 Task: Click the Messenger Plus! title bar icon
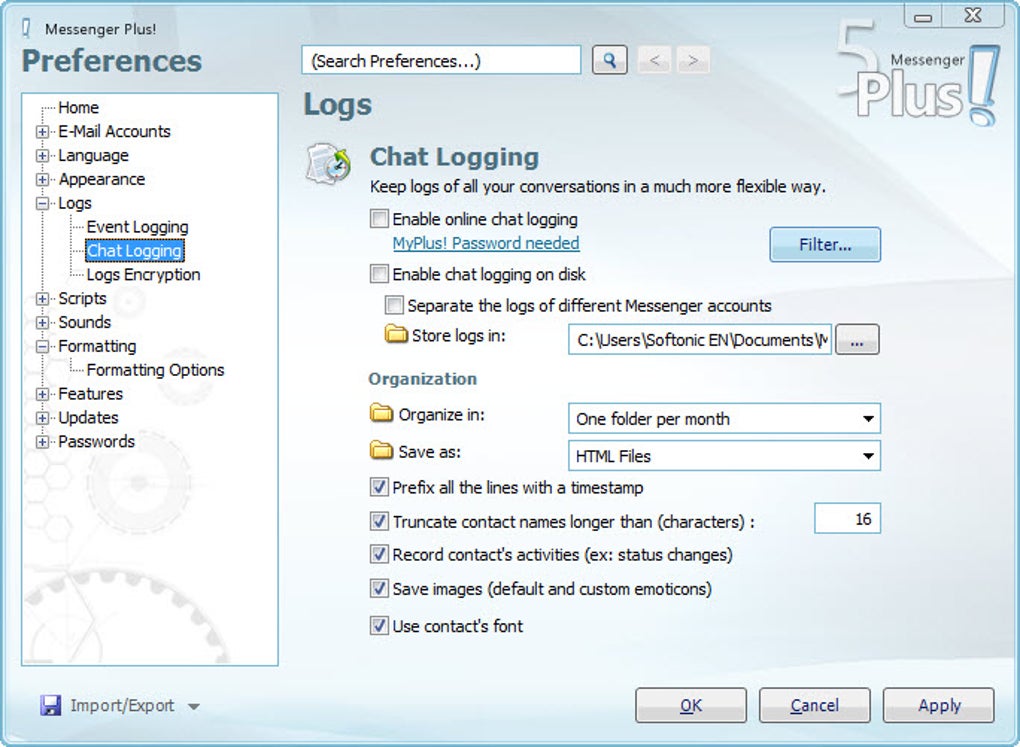(27, 28)
